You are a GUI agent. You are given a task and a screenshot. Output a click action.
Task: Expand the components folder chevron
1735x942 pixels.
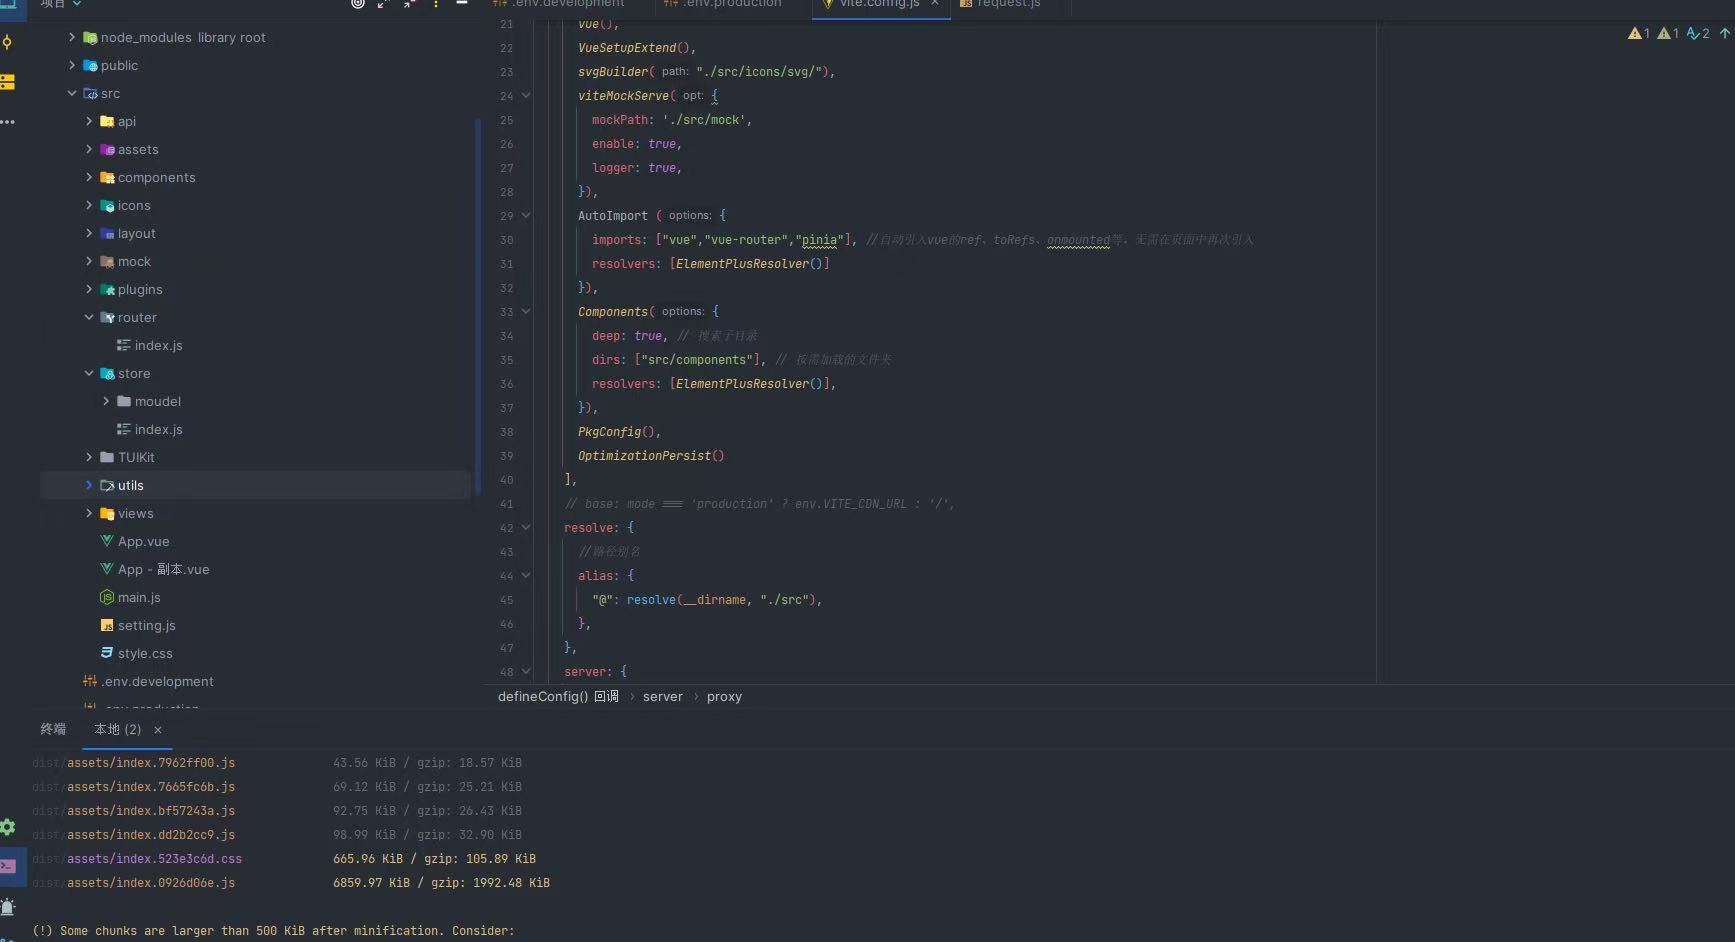coord(89,177)
